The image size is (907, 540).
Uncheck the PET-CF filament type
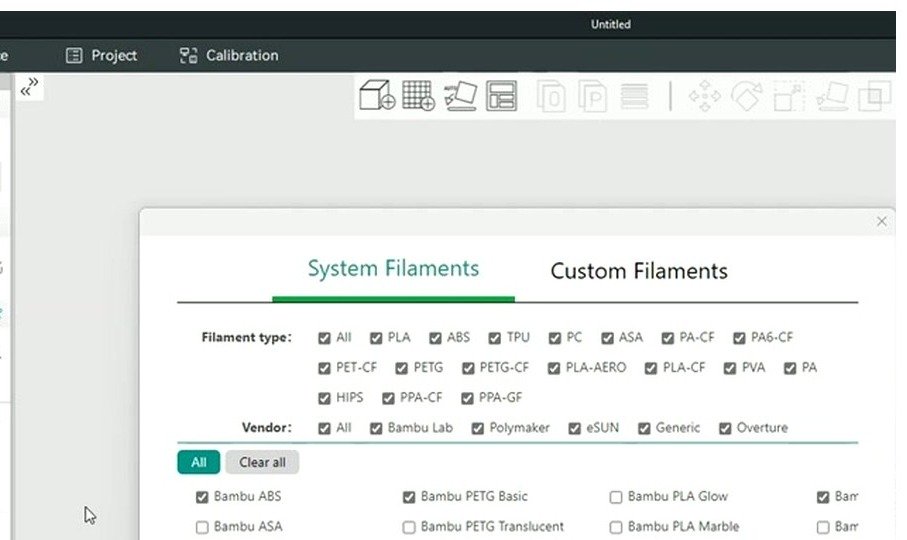click(x=324, y=368)
